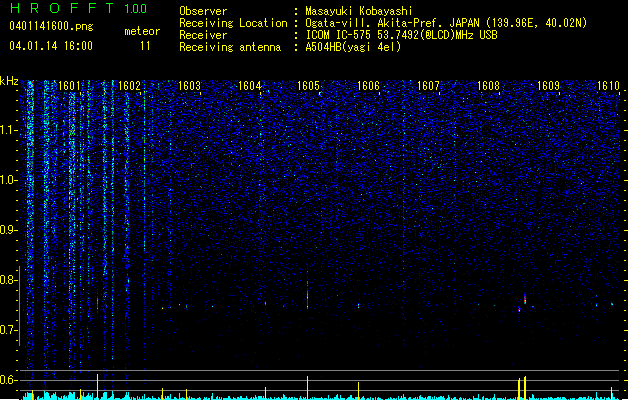
Task: Click the Receiver label
Action: click(x=203, y=35)
